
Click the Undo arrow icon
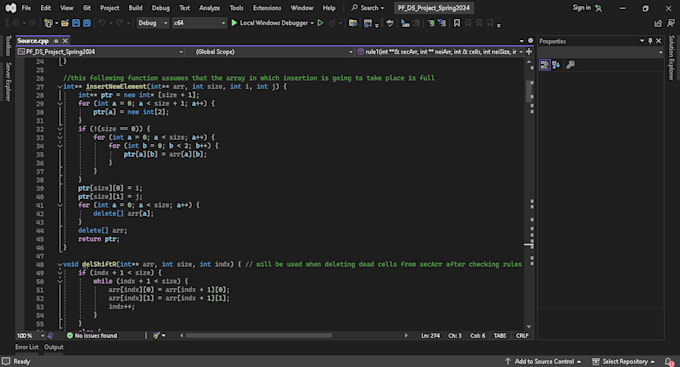point(102,23)
